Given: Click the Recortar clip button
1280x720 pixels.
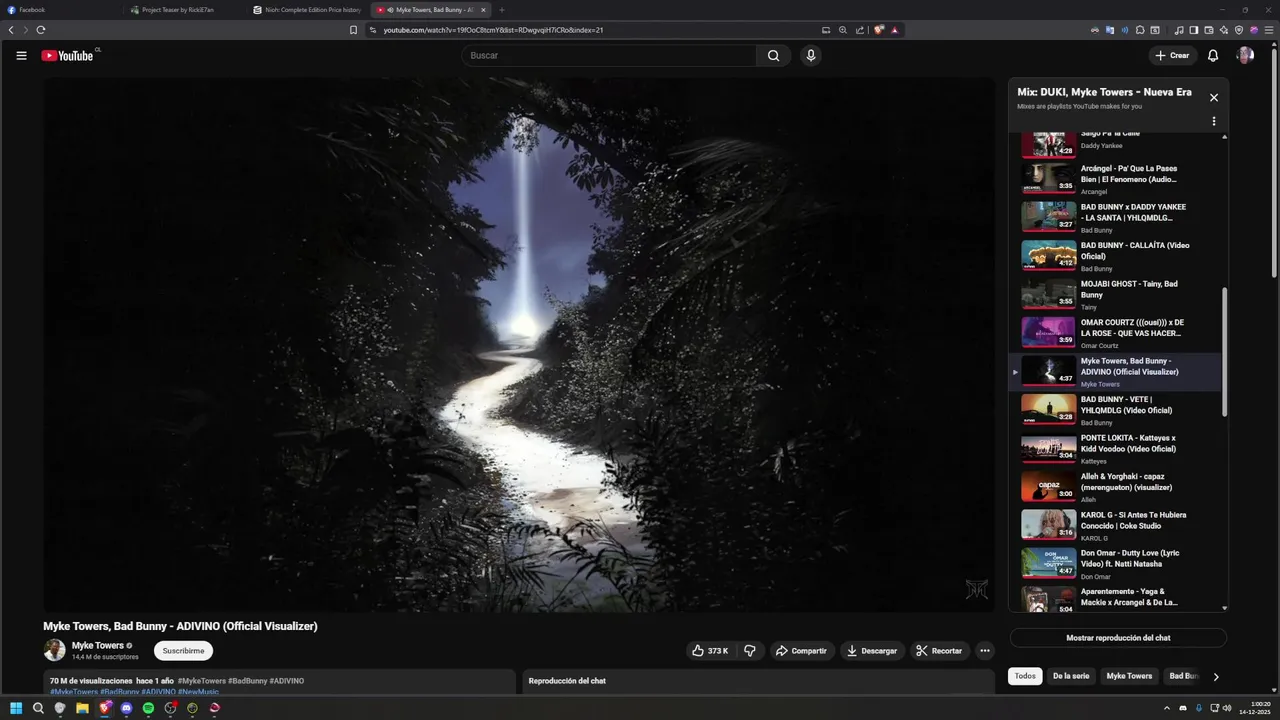Looking at the screenshot, I should [939, 651].
